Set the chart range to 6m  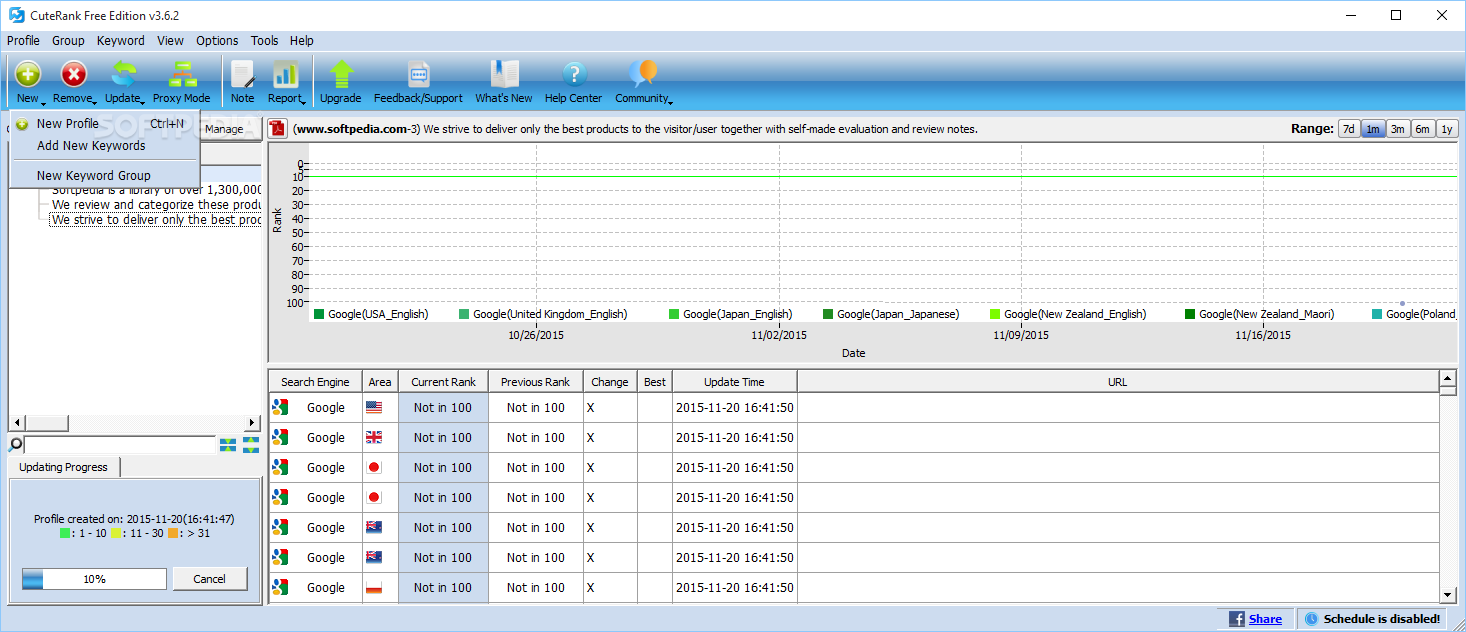1423,129
